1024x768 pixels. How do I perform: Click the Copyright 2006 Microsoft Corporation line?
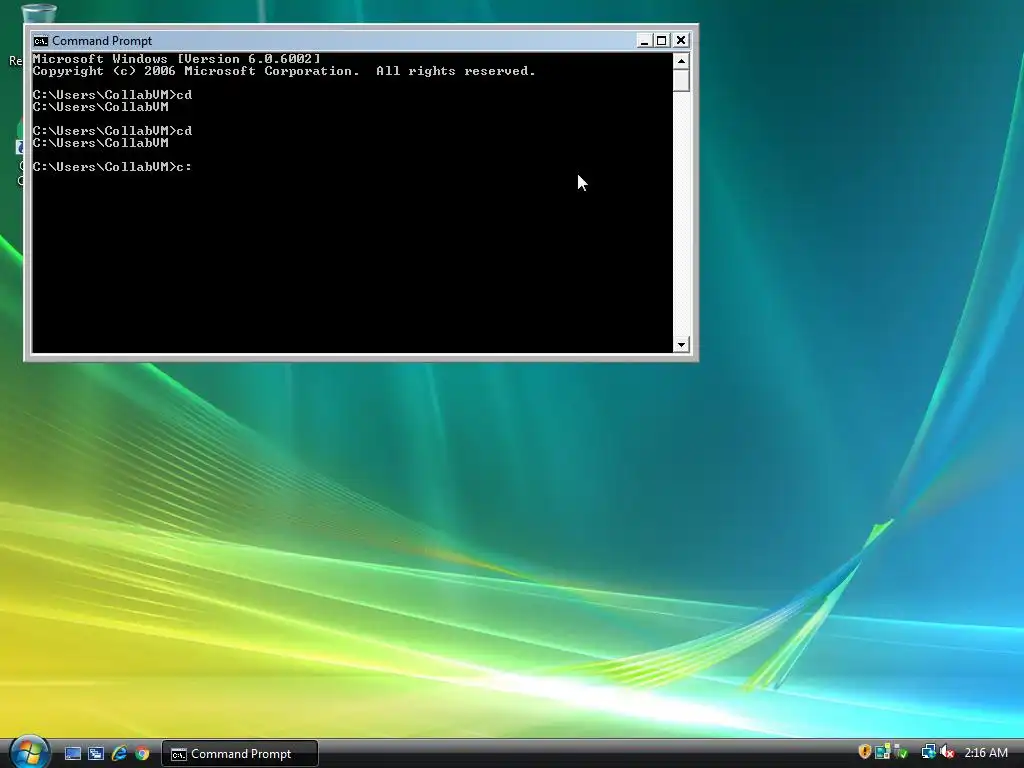(x=284, y=71)
